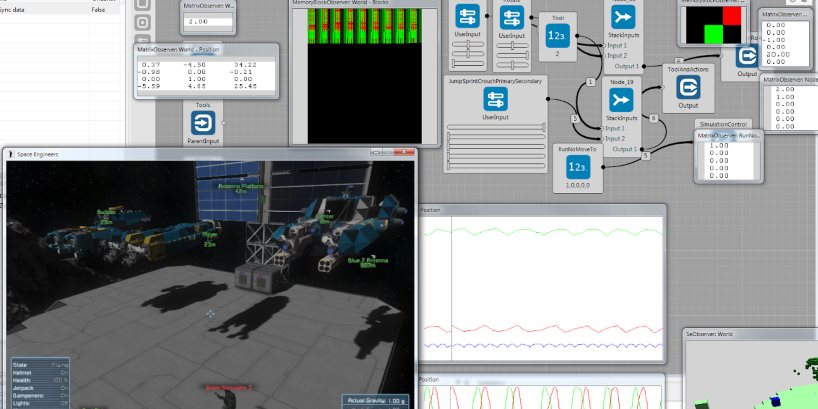Viewport: 818px width, 409px height.
Task: Click connection label 1 beside Node_19
Action: click(x=590, y=82)
